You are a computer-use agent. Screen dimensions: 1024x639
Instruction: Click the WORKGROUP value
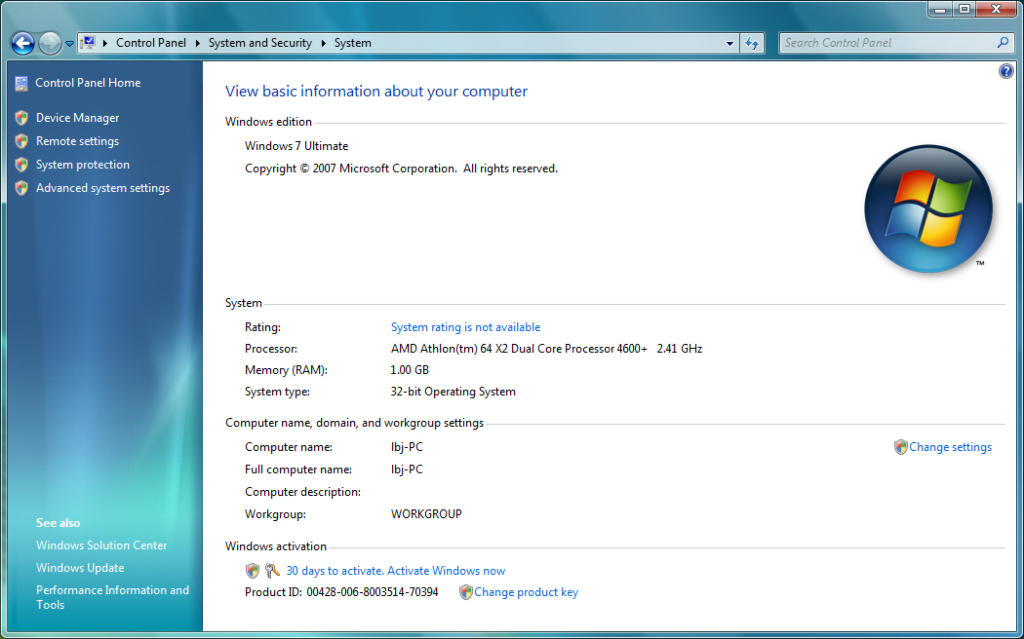pyautogui.click(x=426, y=514)
